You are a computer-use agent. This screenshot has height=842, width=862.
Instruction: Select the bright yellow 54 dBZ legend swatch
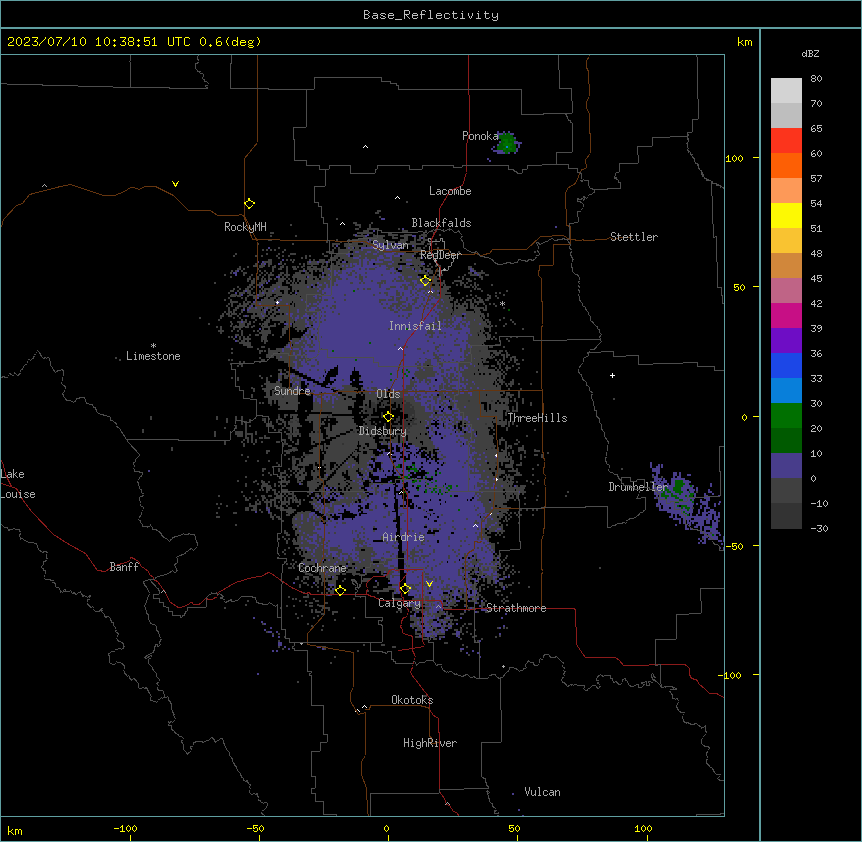(x=786, y=215)
